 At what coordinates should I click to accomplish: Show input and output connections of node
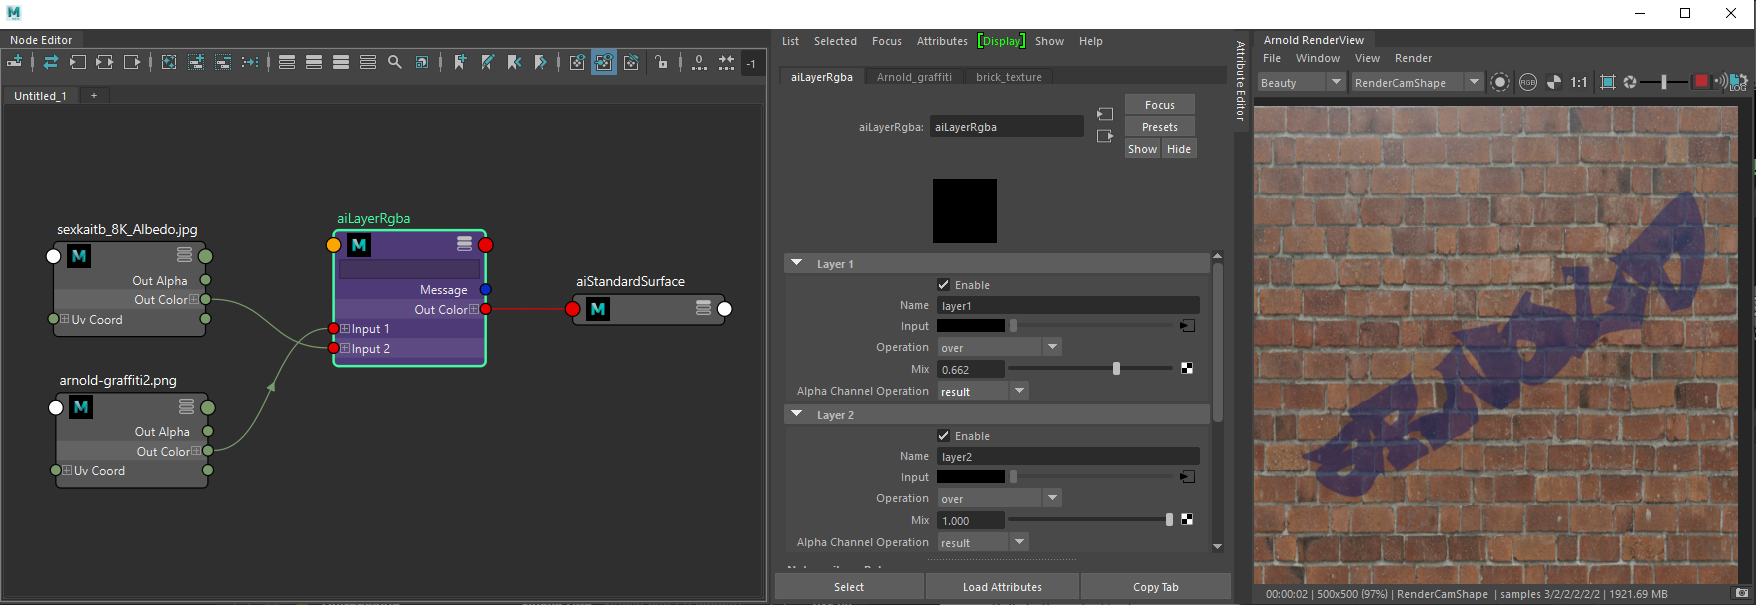coord(105,62)
